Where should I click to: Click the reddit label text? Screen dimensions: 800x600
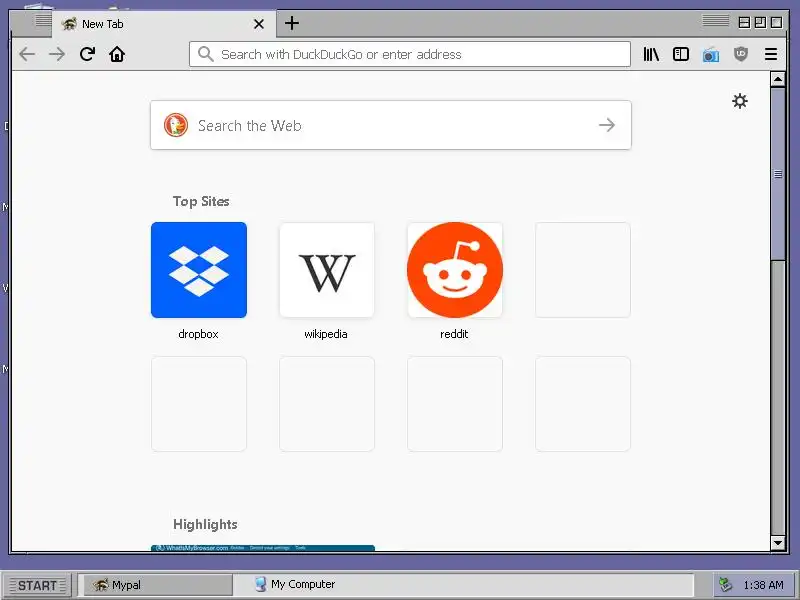[454, 334]
